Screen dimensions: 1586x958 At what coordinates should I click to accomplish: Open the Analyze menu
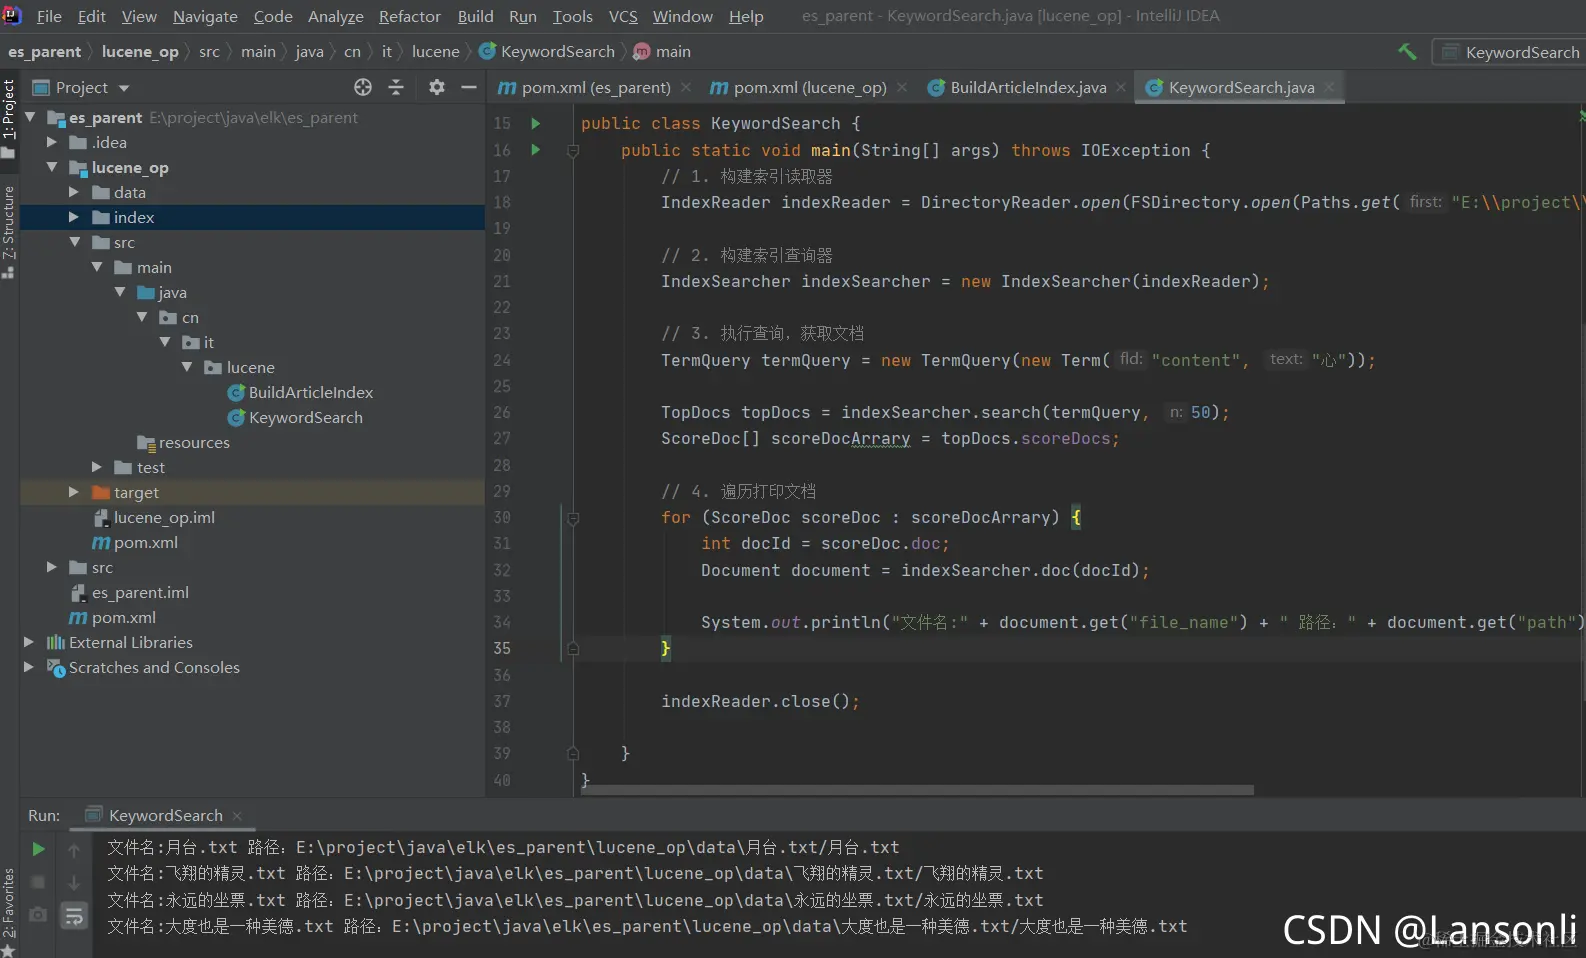335,16
